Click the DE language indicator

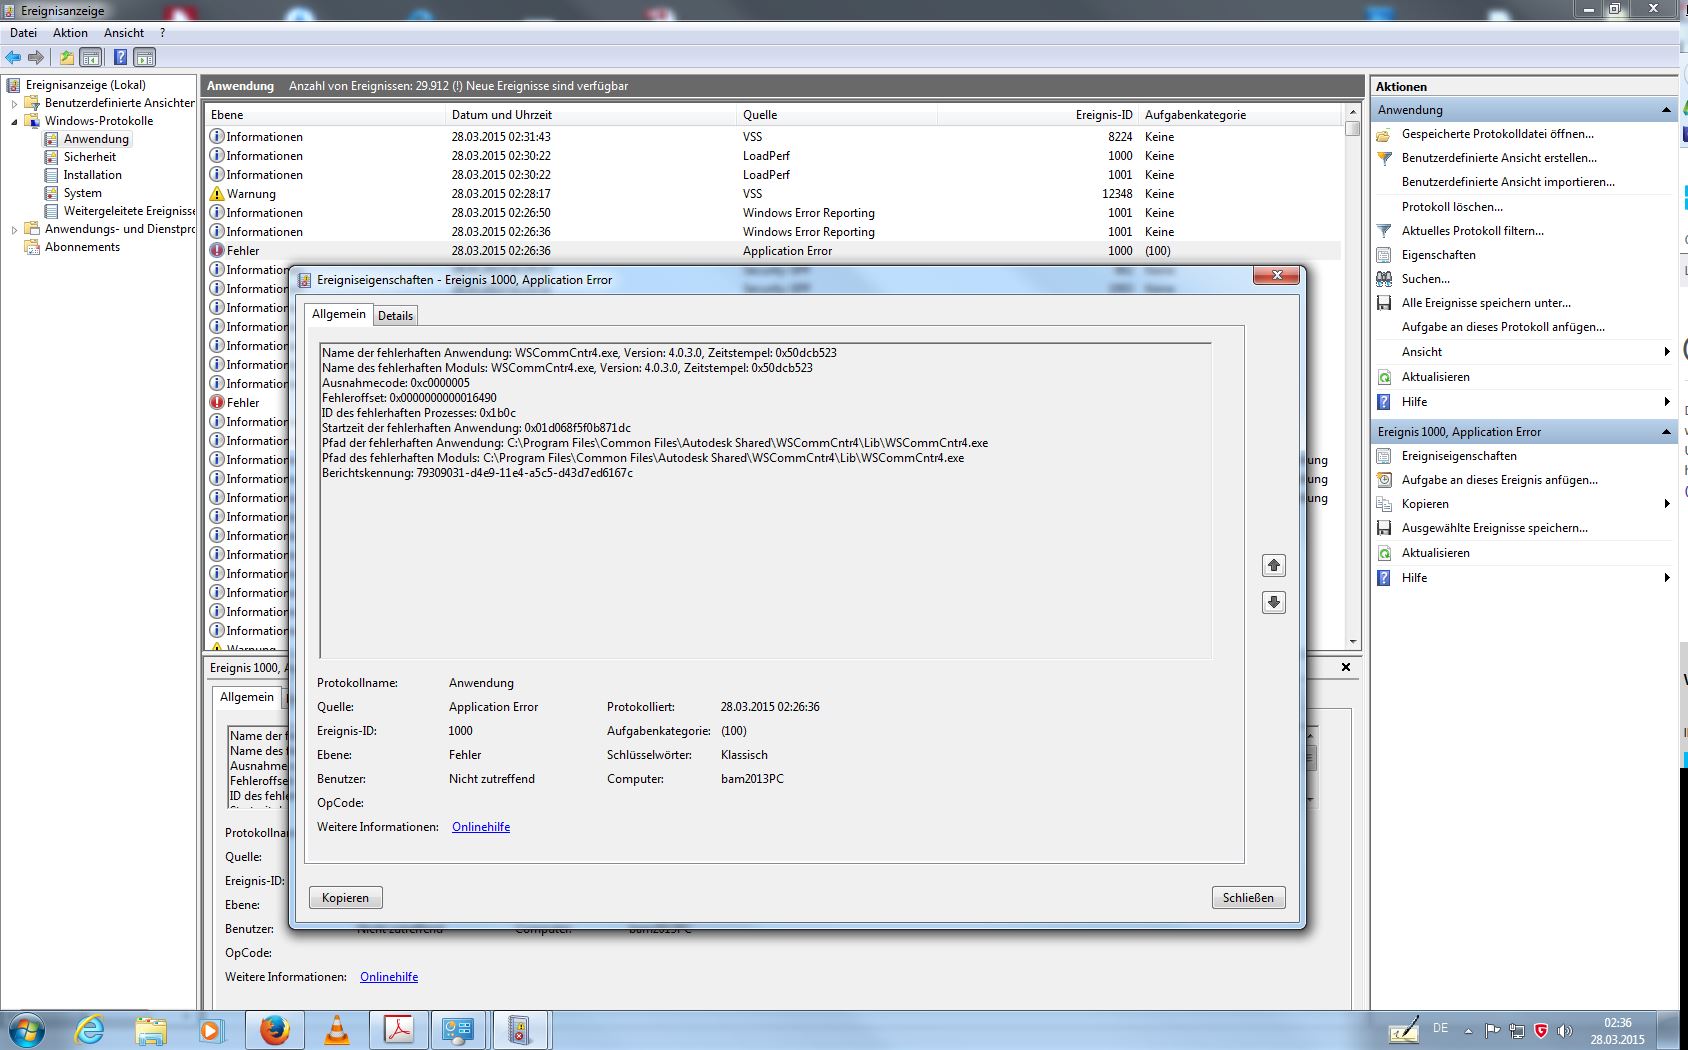(1440, 1028)
